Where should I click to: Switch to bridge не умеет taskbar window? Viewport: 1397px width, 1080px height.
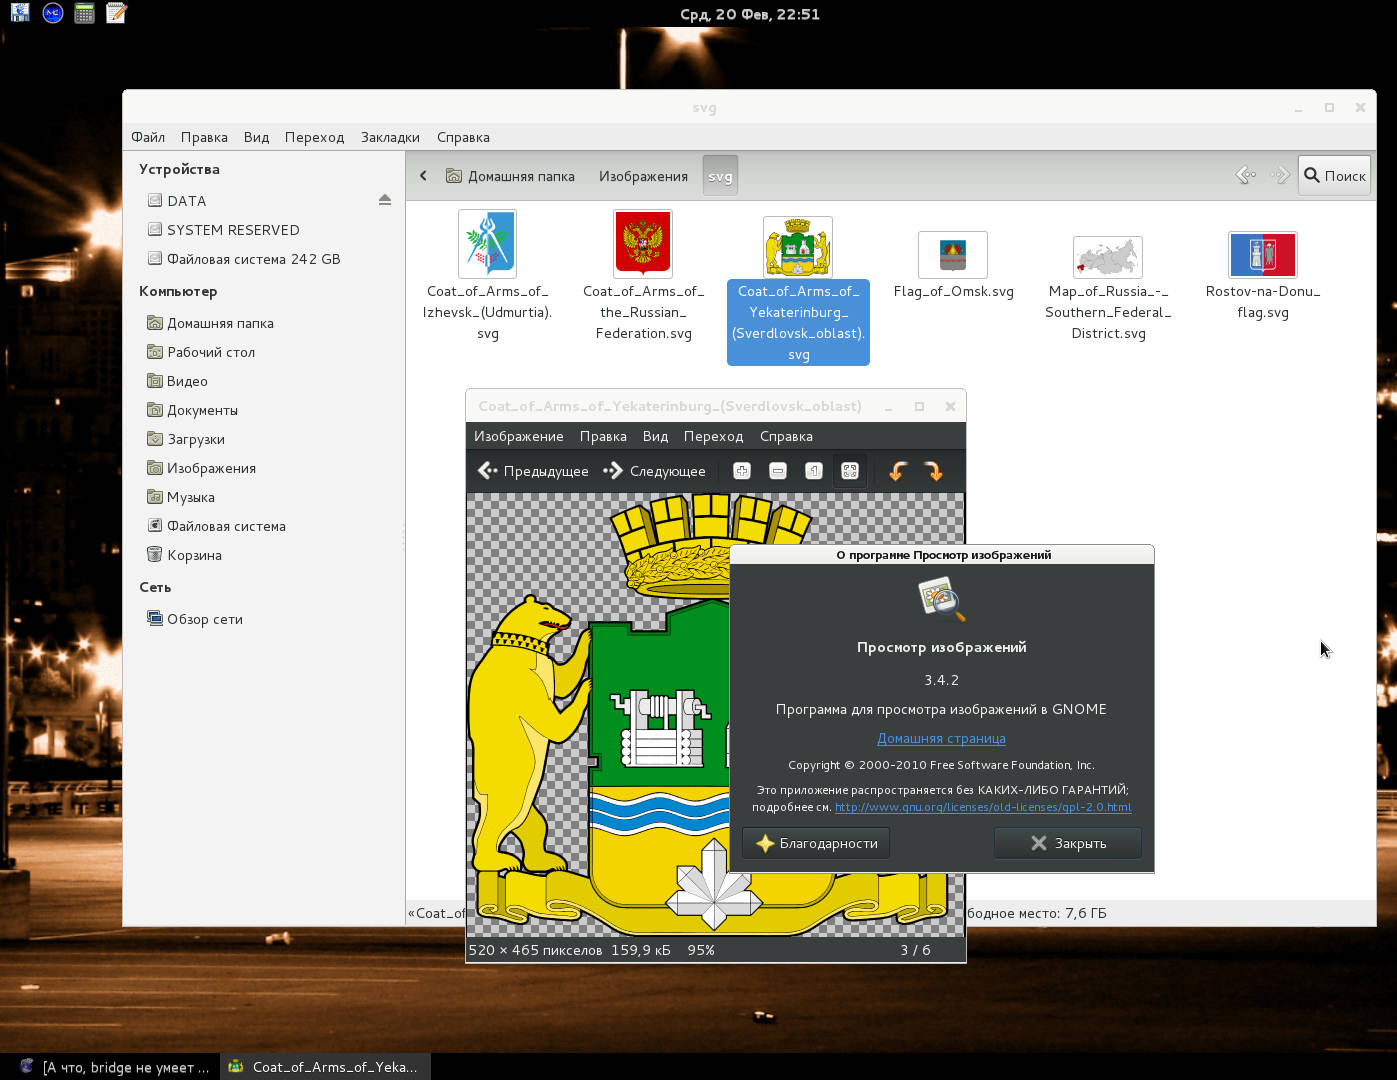pos(114,1067)
